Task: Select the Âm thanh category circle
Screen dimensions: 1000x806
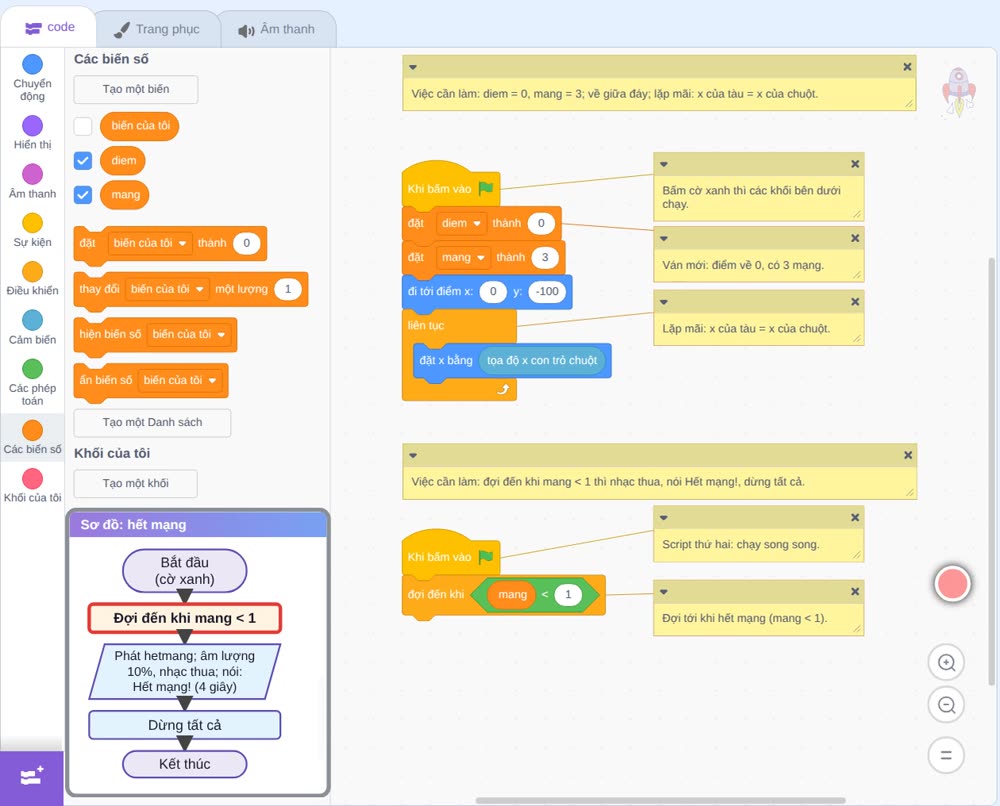Action: point(33,174)
